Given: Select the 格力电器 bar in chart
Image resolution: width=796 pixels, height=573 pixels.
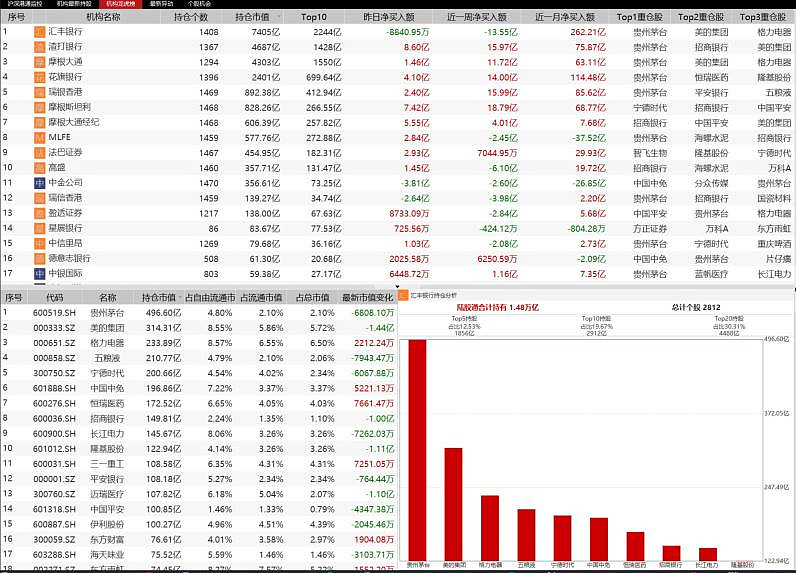Looking at the screenshot, I should pos(490,528).
